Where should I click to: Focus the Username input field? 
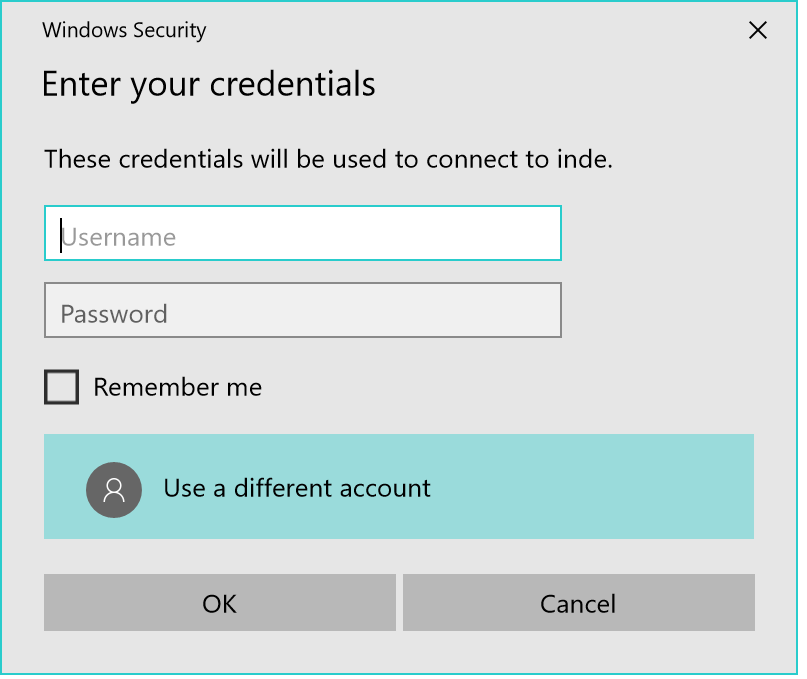[x=302, y=234]
